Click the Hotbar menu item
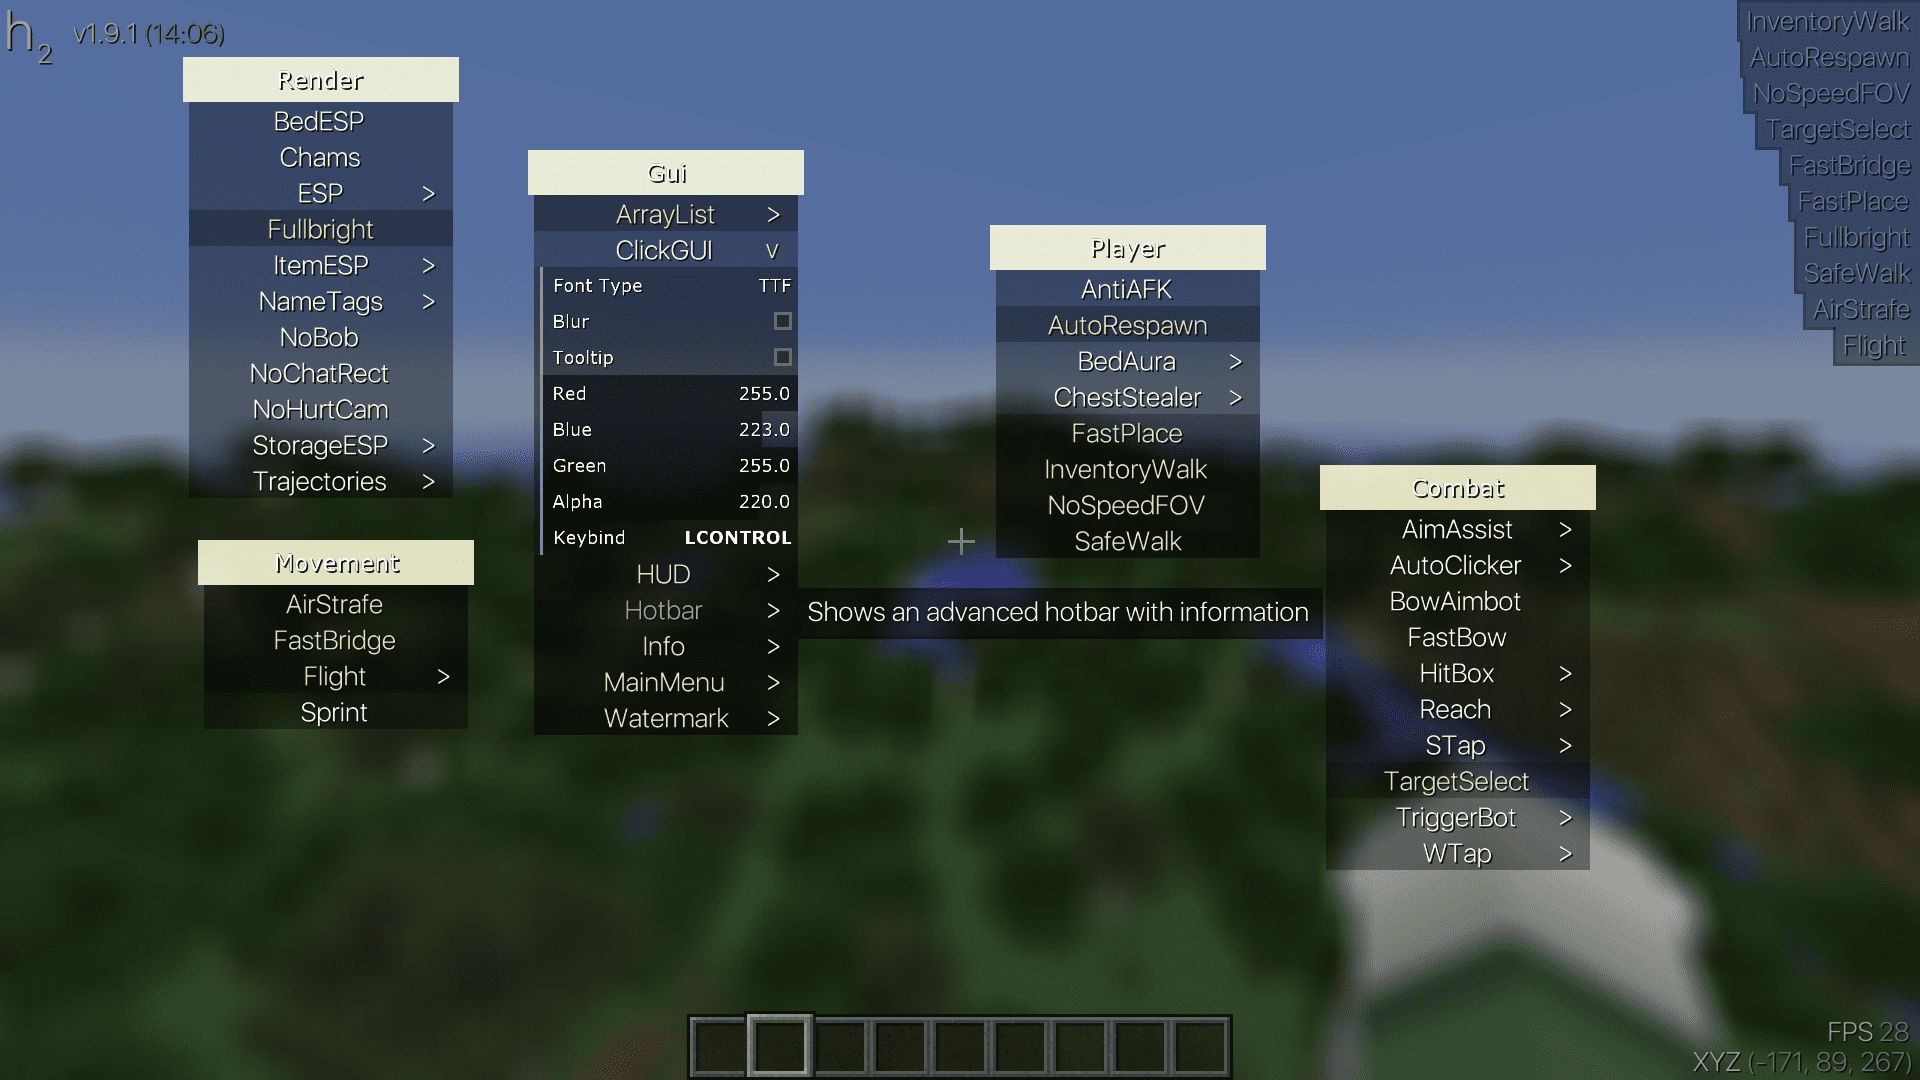The image size is (1920, 1080). tap(663, 609)
